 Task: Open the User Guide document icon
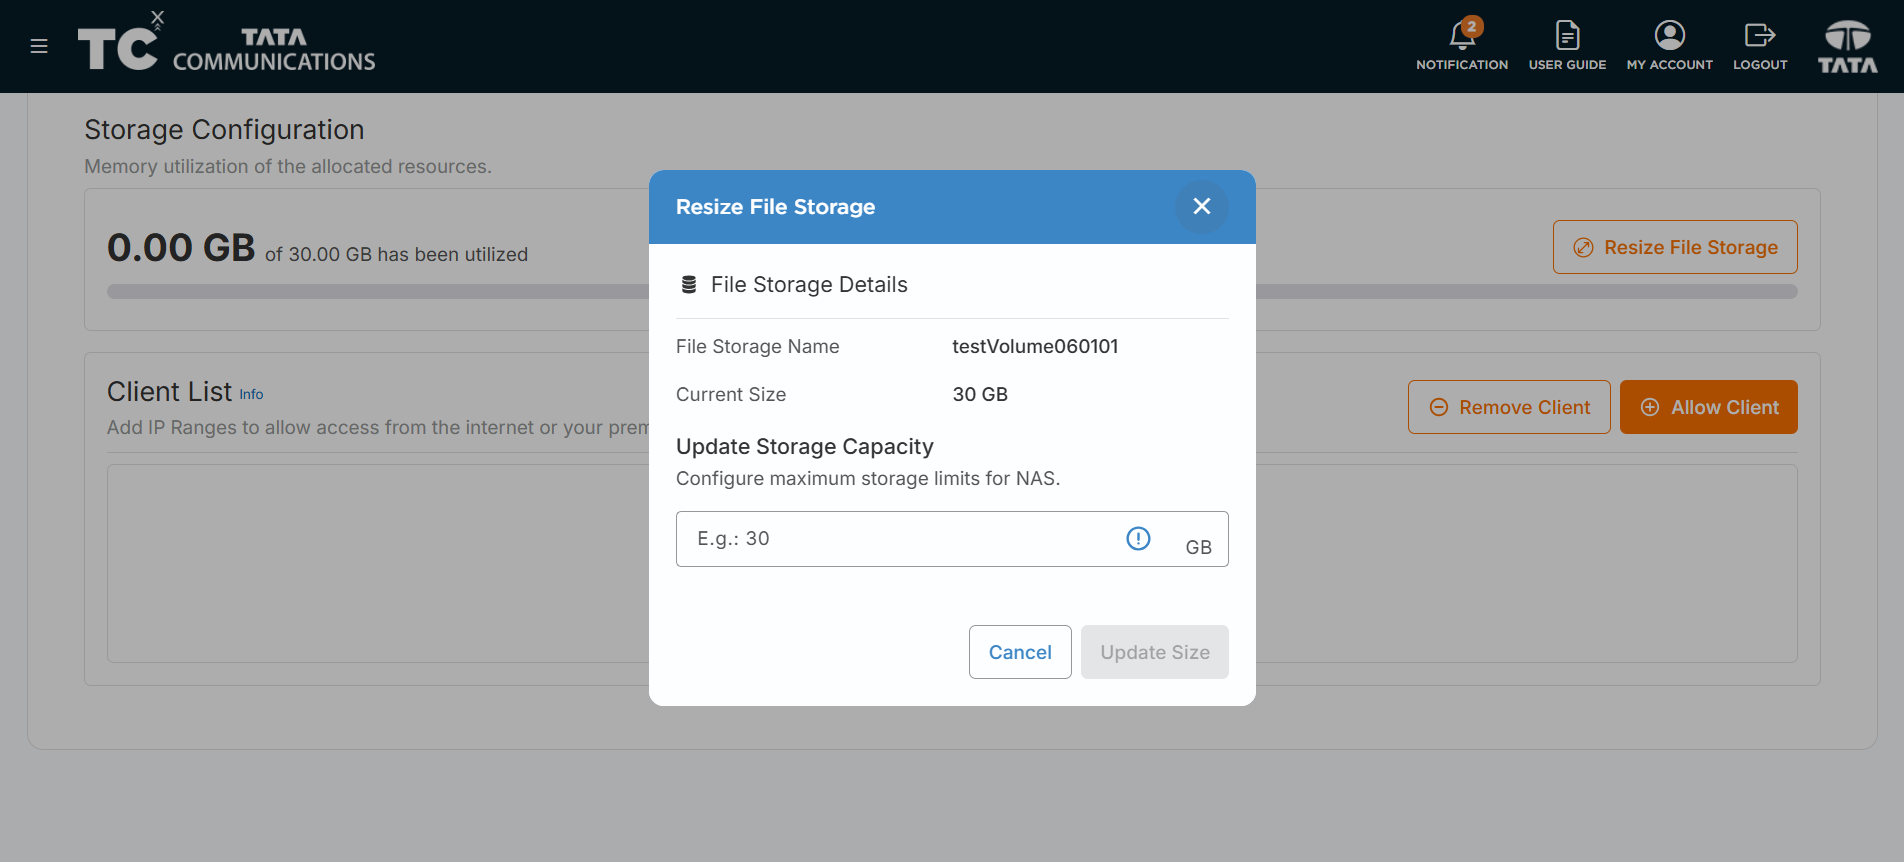point(1567,46)
